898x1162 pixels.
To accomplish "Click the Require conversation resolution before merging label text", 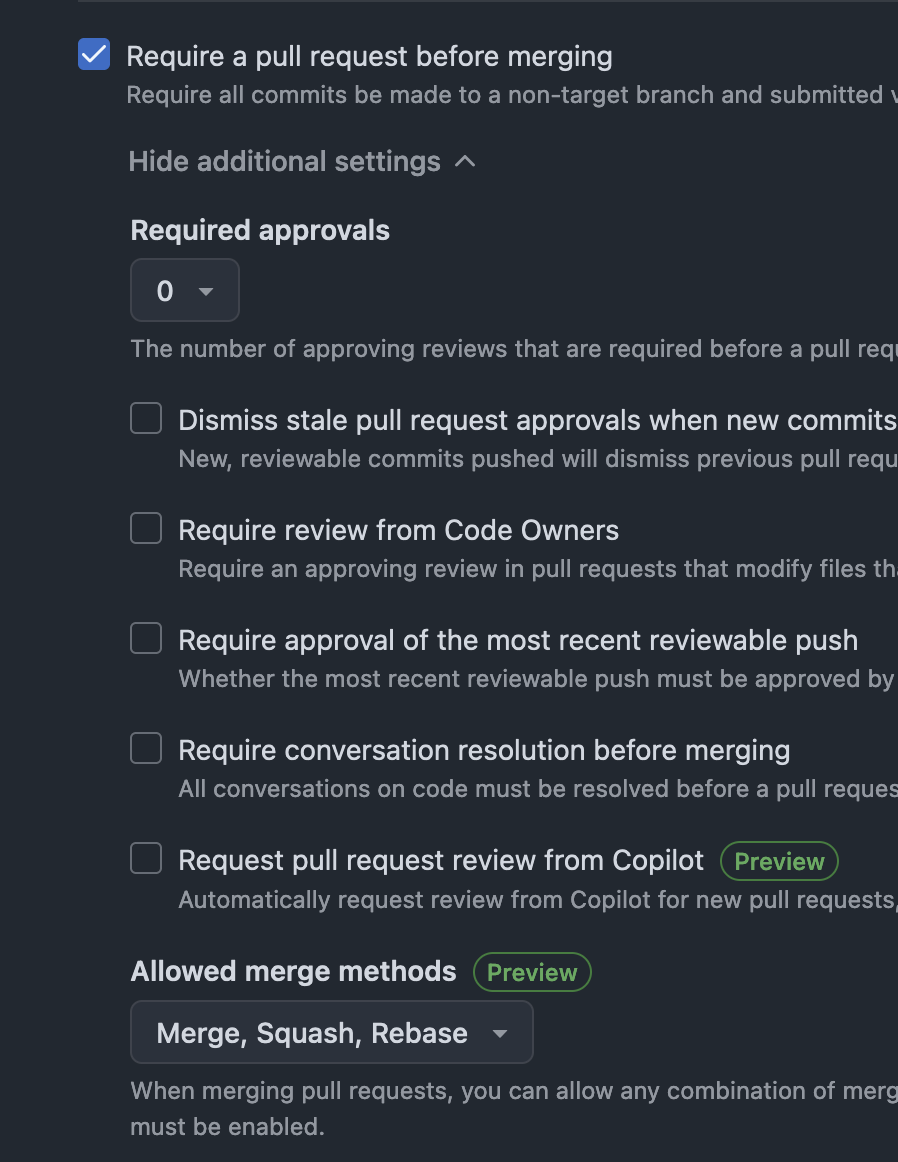I will (484, 750).
